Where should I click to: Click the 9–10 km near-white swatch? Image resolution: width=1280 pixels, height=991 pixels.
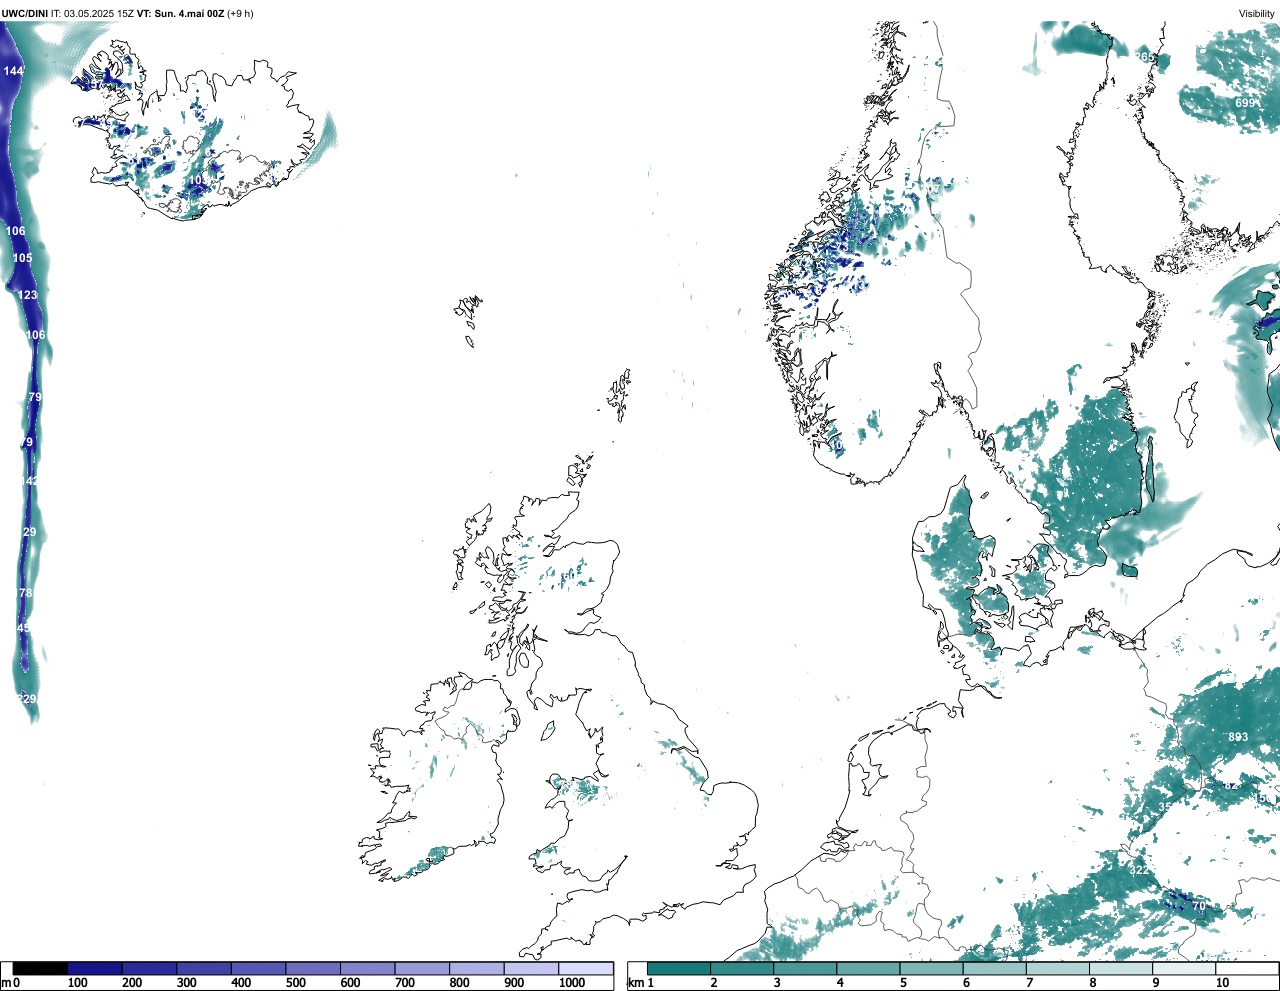click(1183, 969)
